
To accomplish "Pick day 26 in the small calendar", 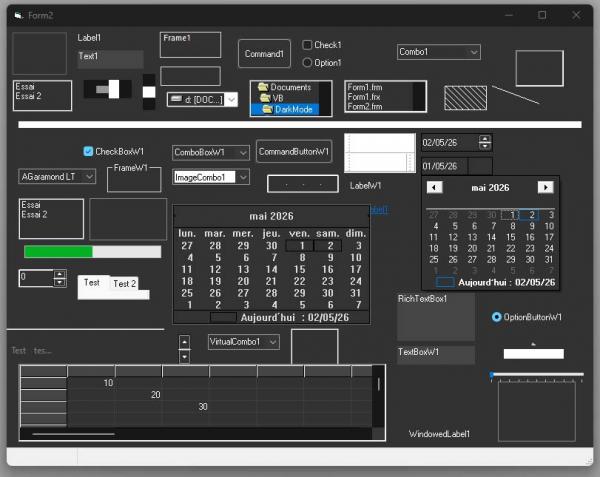I will click(453, 259).
